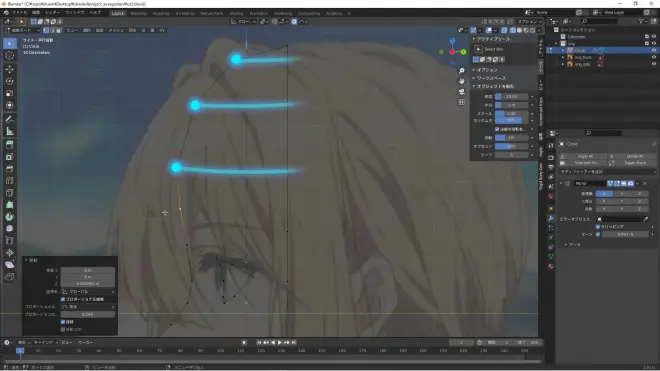
Task: Click the mirror object eyedropper icon
Action: (x=645, y=219)
